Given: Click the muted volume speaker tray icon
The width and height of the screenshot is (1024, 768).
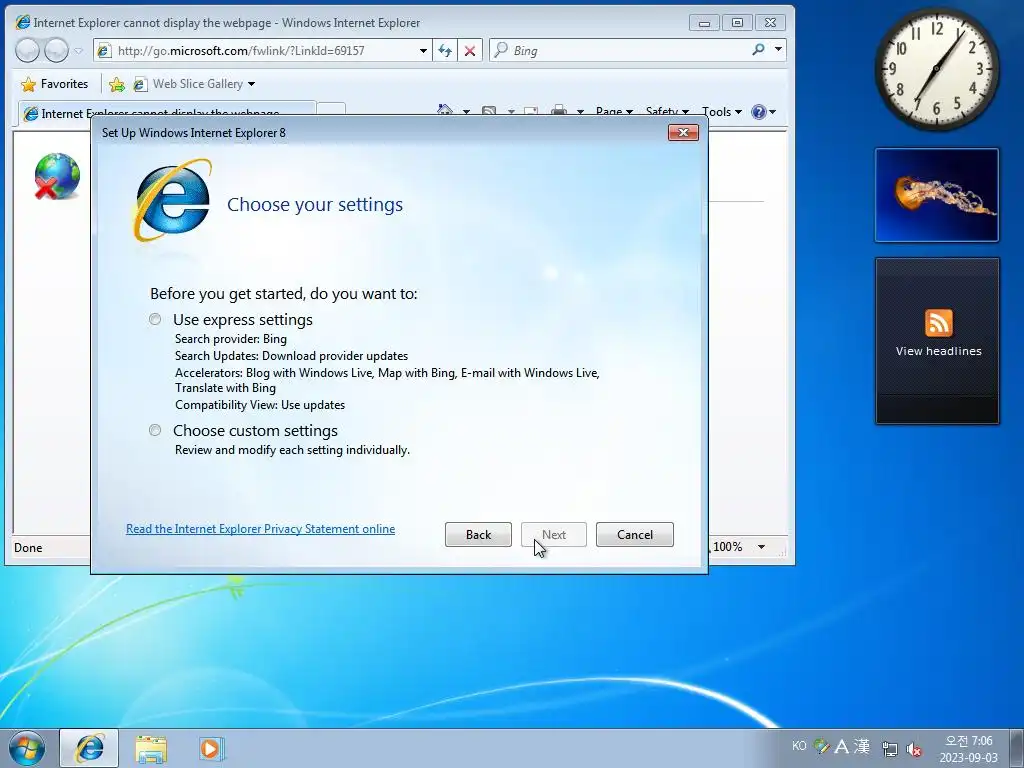Looking at the screenshot, I should pos(914,749).
